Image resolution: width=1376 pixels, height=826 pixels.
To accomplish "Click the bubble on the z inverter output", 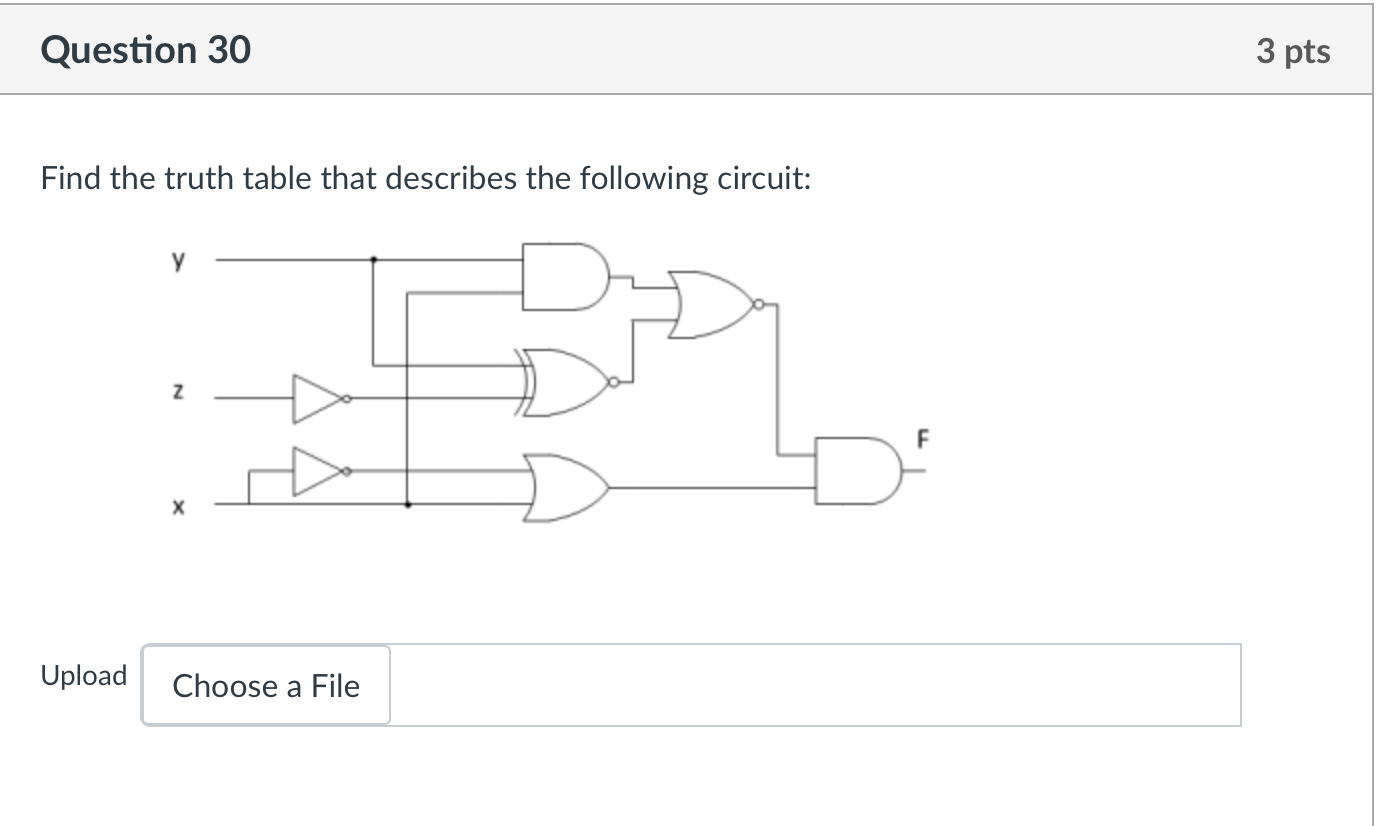I will (345, 397).
